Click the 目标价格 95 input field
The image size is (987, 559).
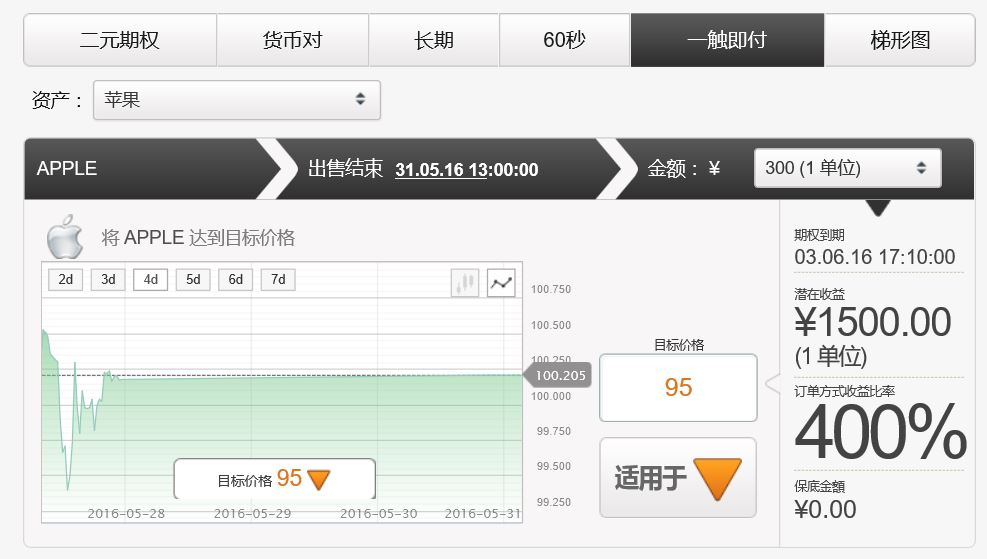(x=678, y=388)
